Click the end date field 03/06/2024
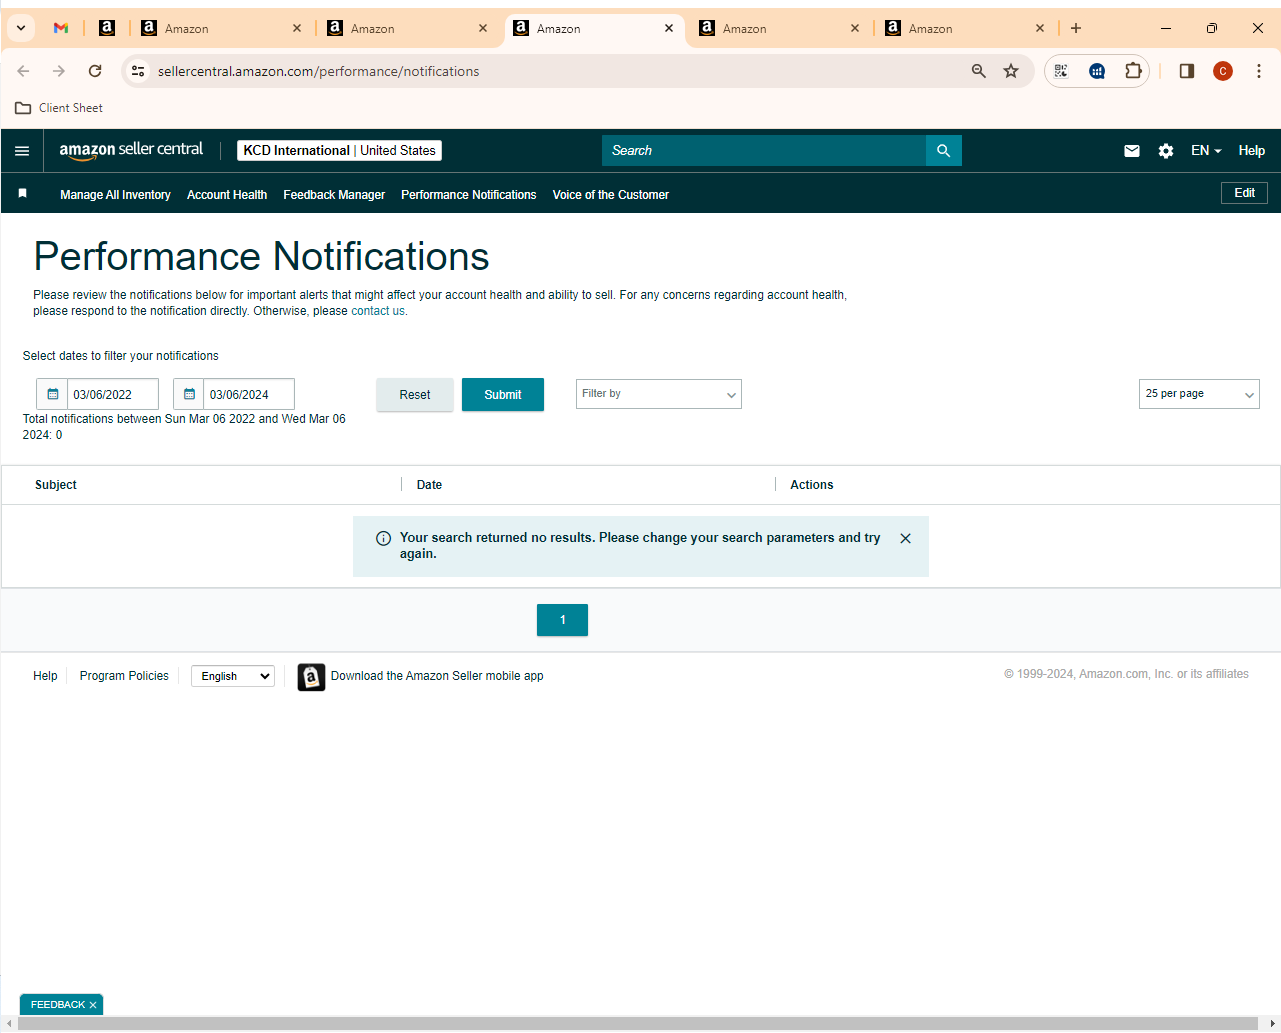Screen dimensions: 1281x1033 point(249,394)
